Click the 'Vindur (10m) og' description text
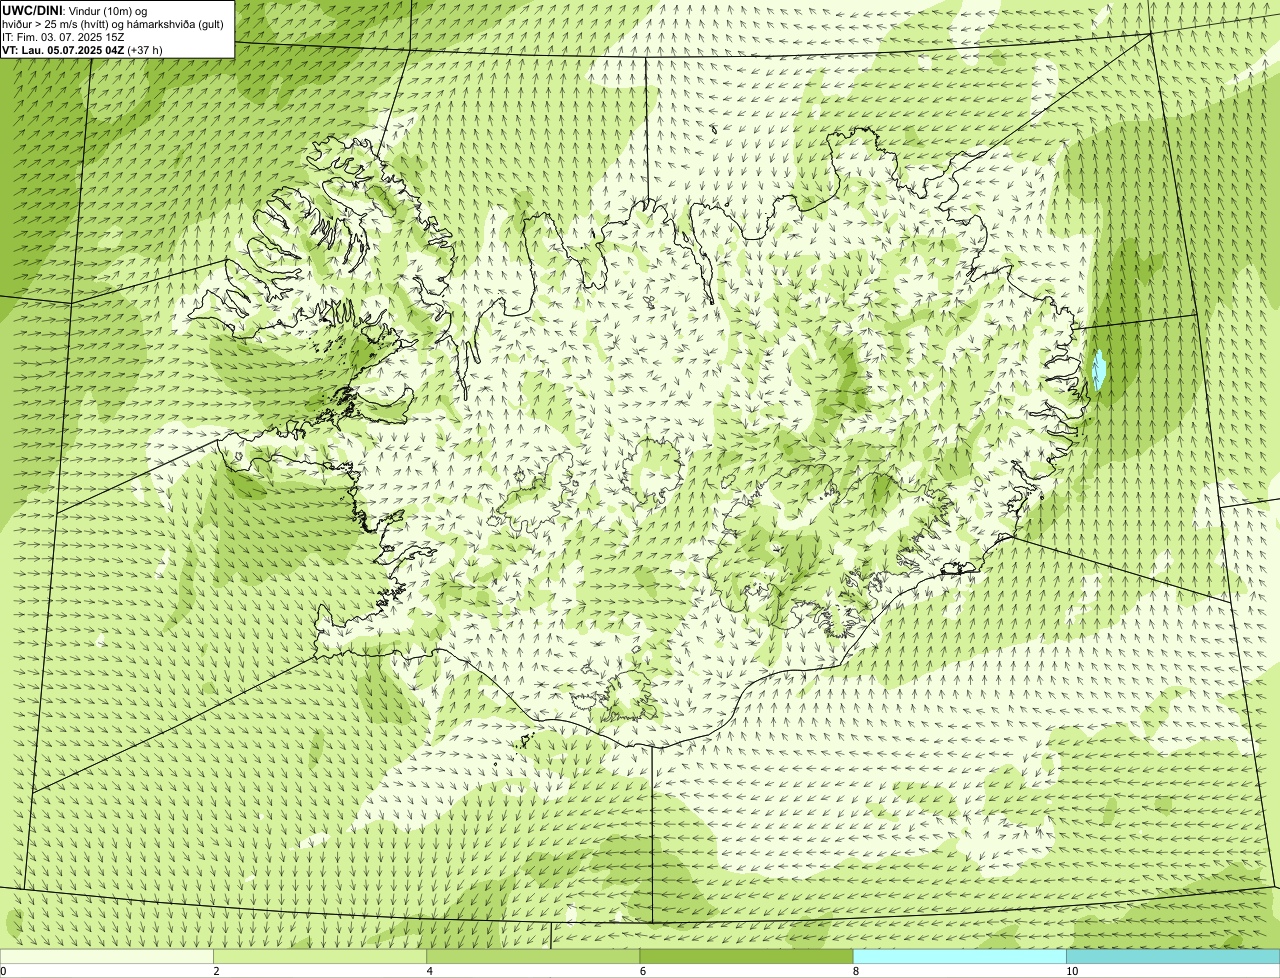Image resolution: width=1280 pixels, height=978 pixels. 107,10
